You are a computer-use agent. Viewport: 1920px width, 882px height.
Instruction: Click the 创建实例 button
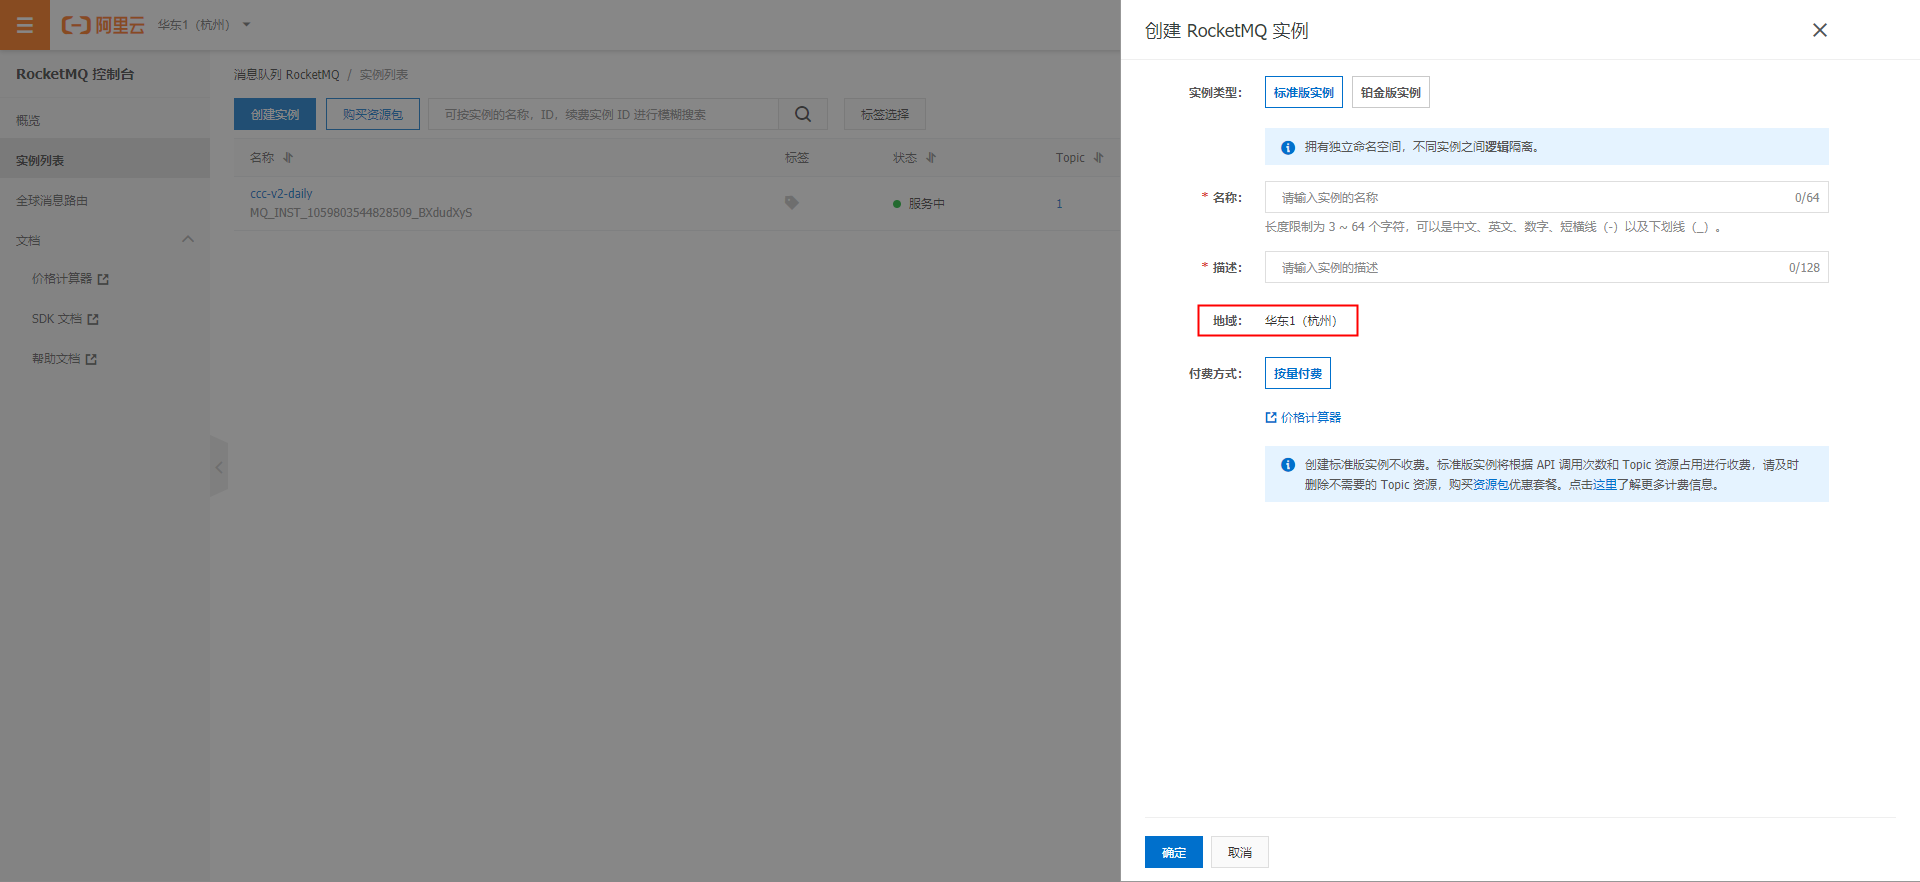pos(275,114)
